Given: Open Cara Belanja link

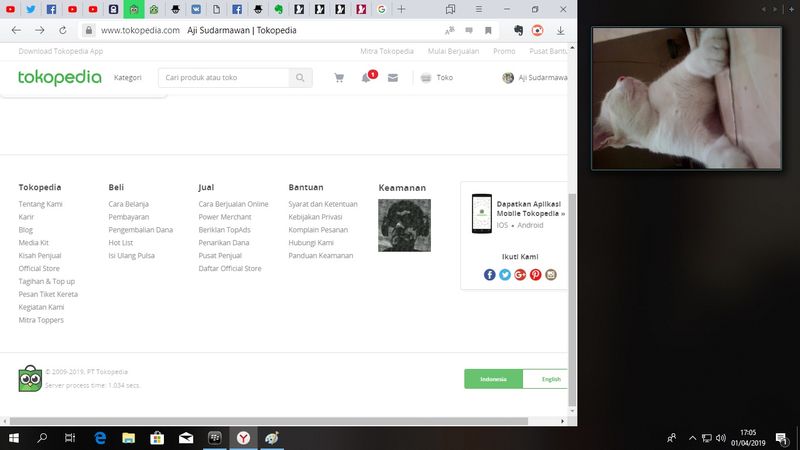Looking at the screenshot, I should (128, 204).
